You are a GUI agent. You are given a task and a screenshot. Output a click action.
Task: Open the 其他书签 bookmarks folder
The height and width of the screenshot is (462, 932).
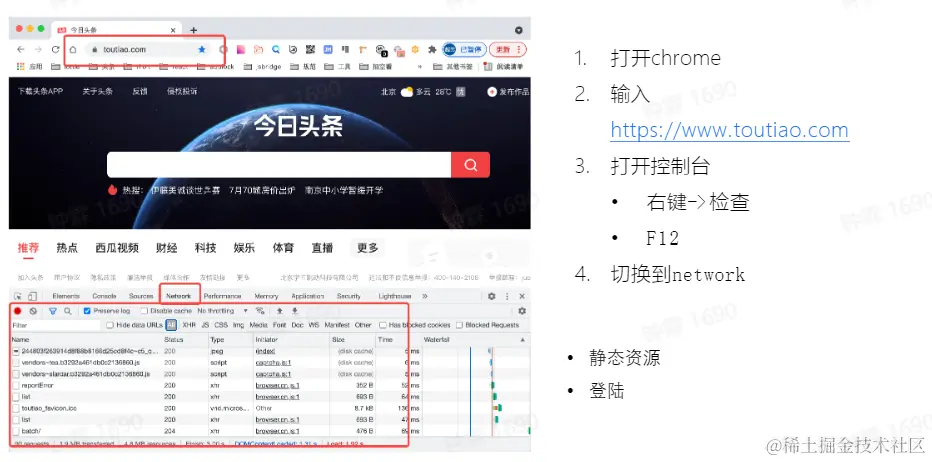pos(453,67)
